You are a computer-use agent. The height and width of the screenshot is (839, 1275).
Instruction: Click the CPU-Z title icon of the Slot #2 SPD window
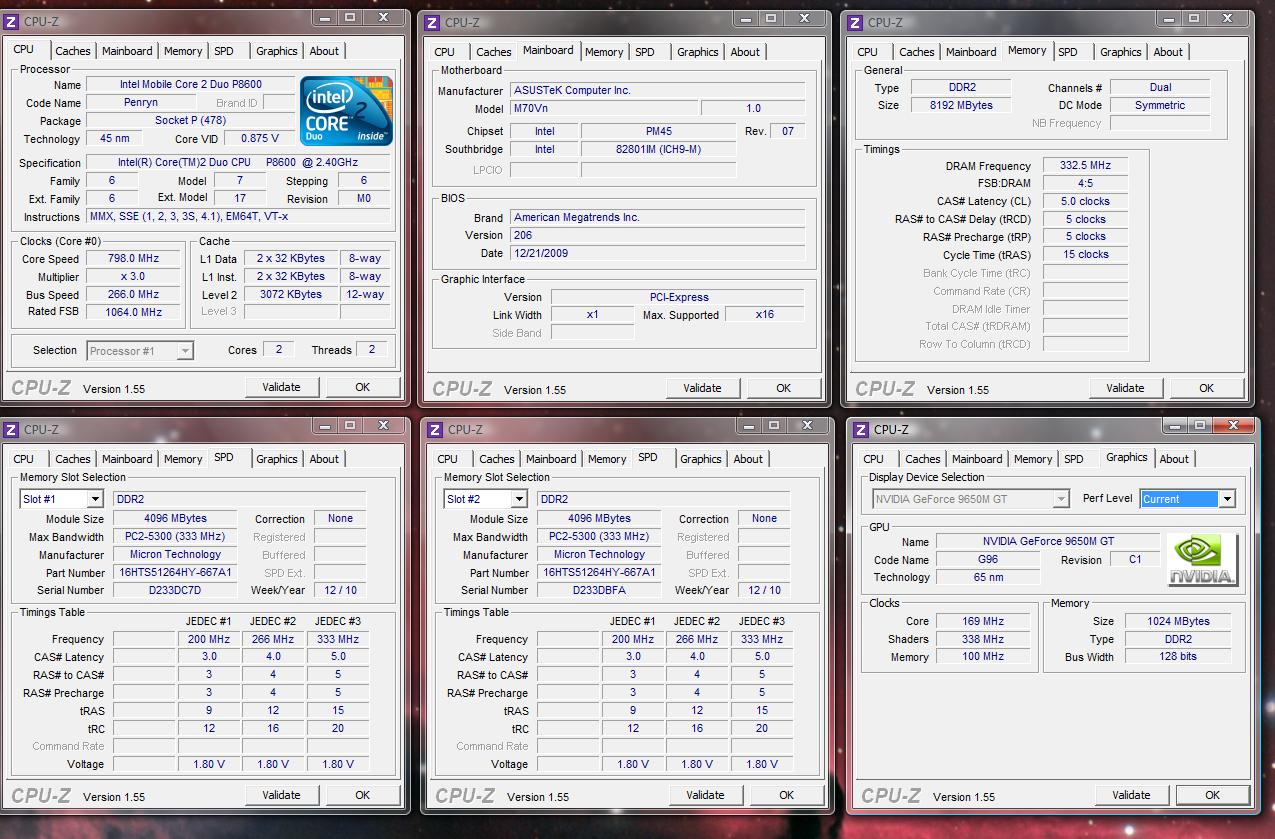pos(434,430)
